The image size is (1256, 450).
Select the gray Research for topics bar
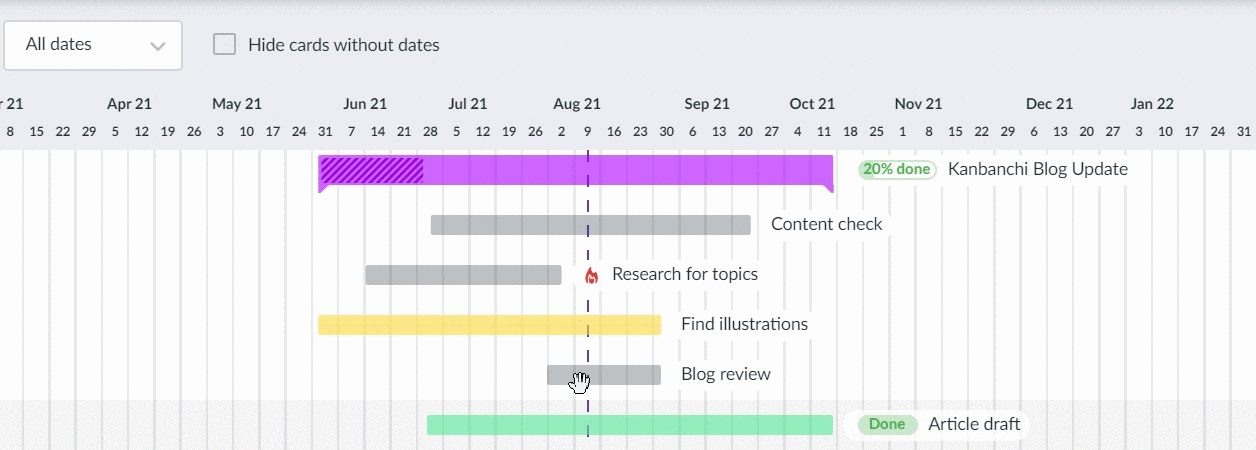tap(463, 275)
